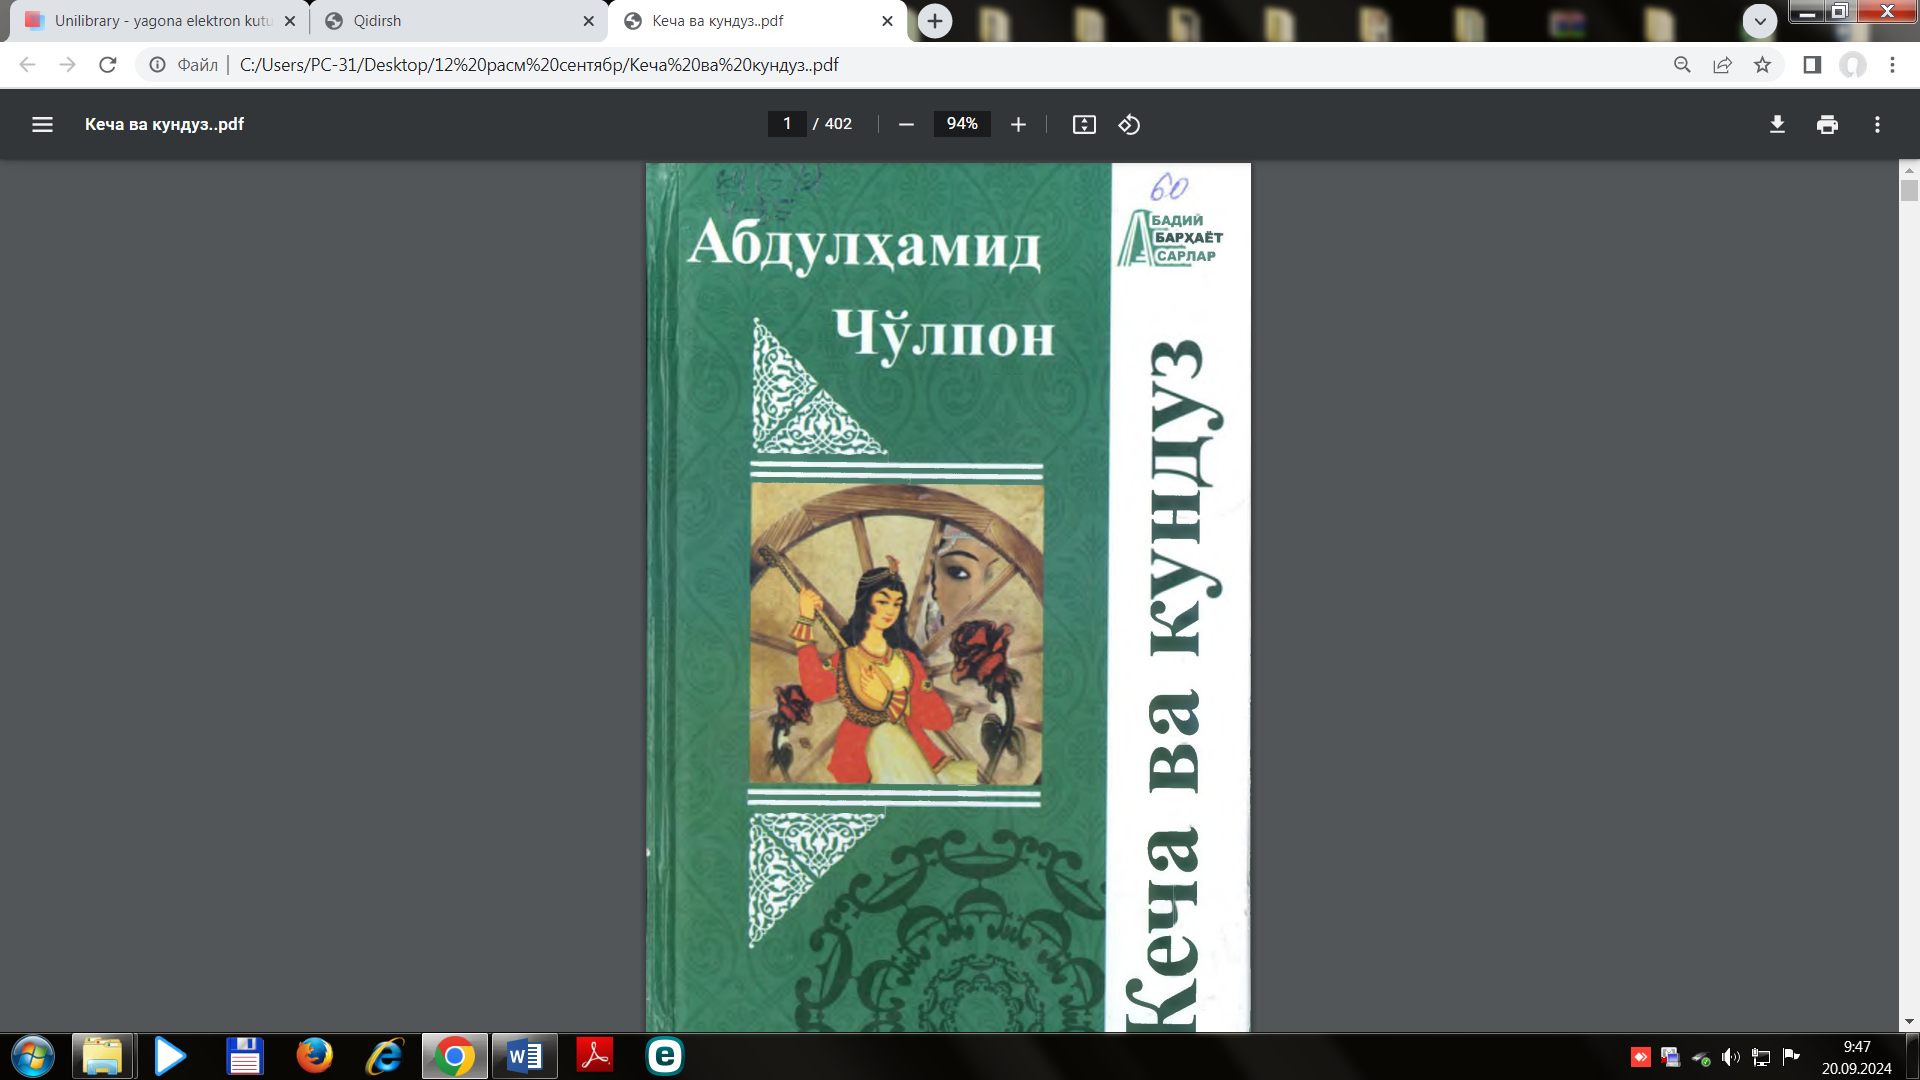
Task: Rotate the PDF page counterclockwise
Action: (x=1129, y=124)
